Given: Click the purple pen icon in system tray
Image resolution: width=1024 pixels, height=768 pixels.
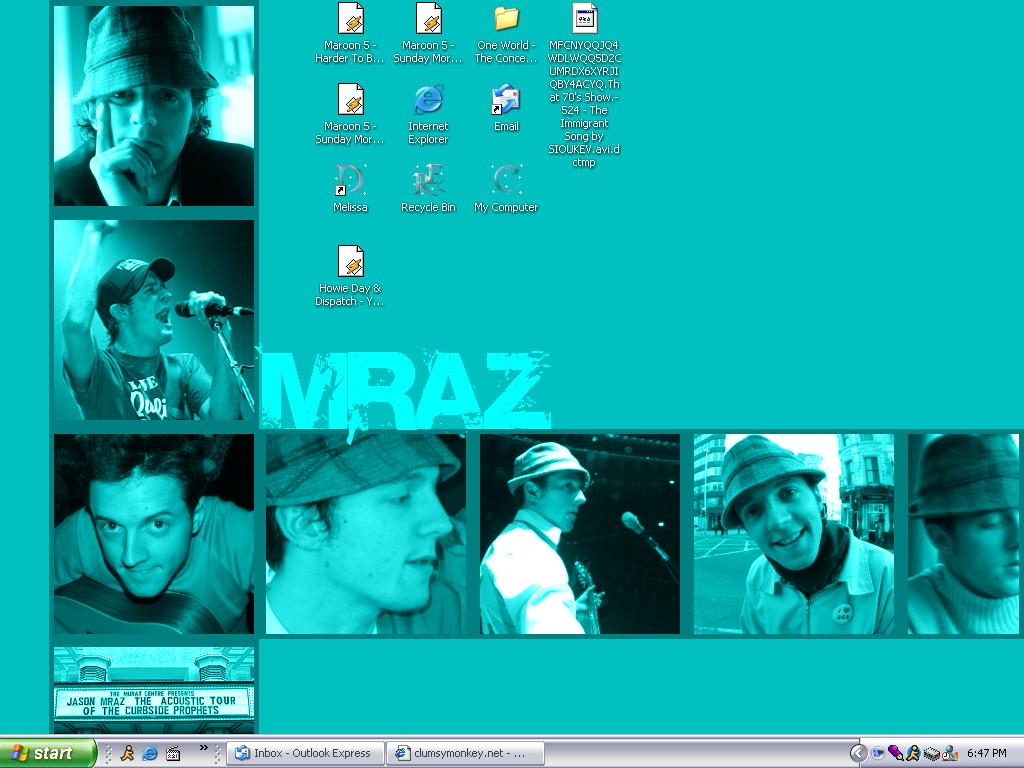Looking at the screenshot, I should pyautogui.click(x=895, y=753).
